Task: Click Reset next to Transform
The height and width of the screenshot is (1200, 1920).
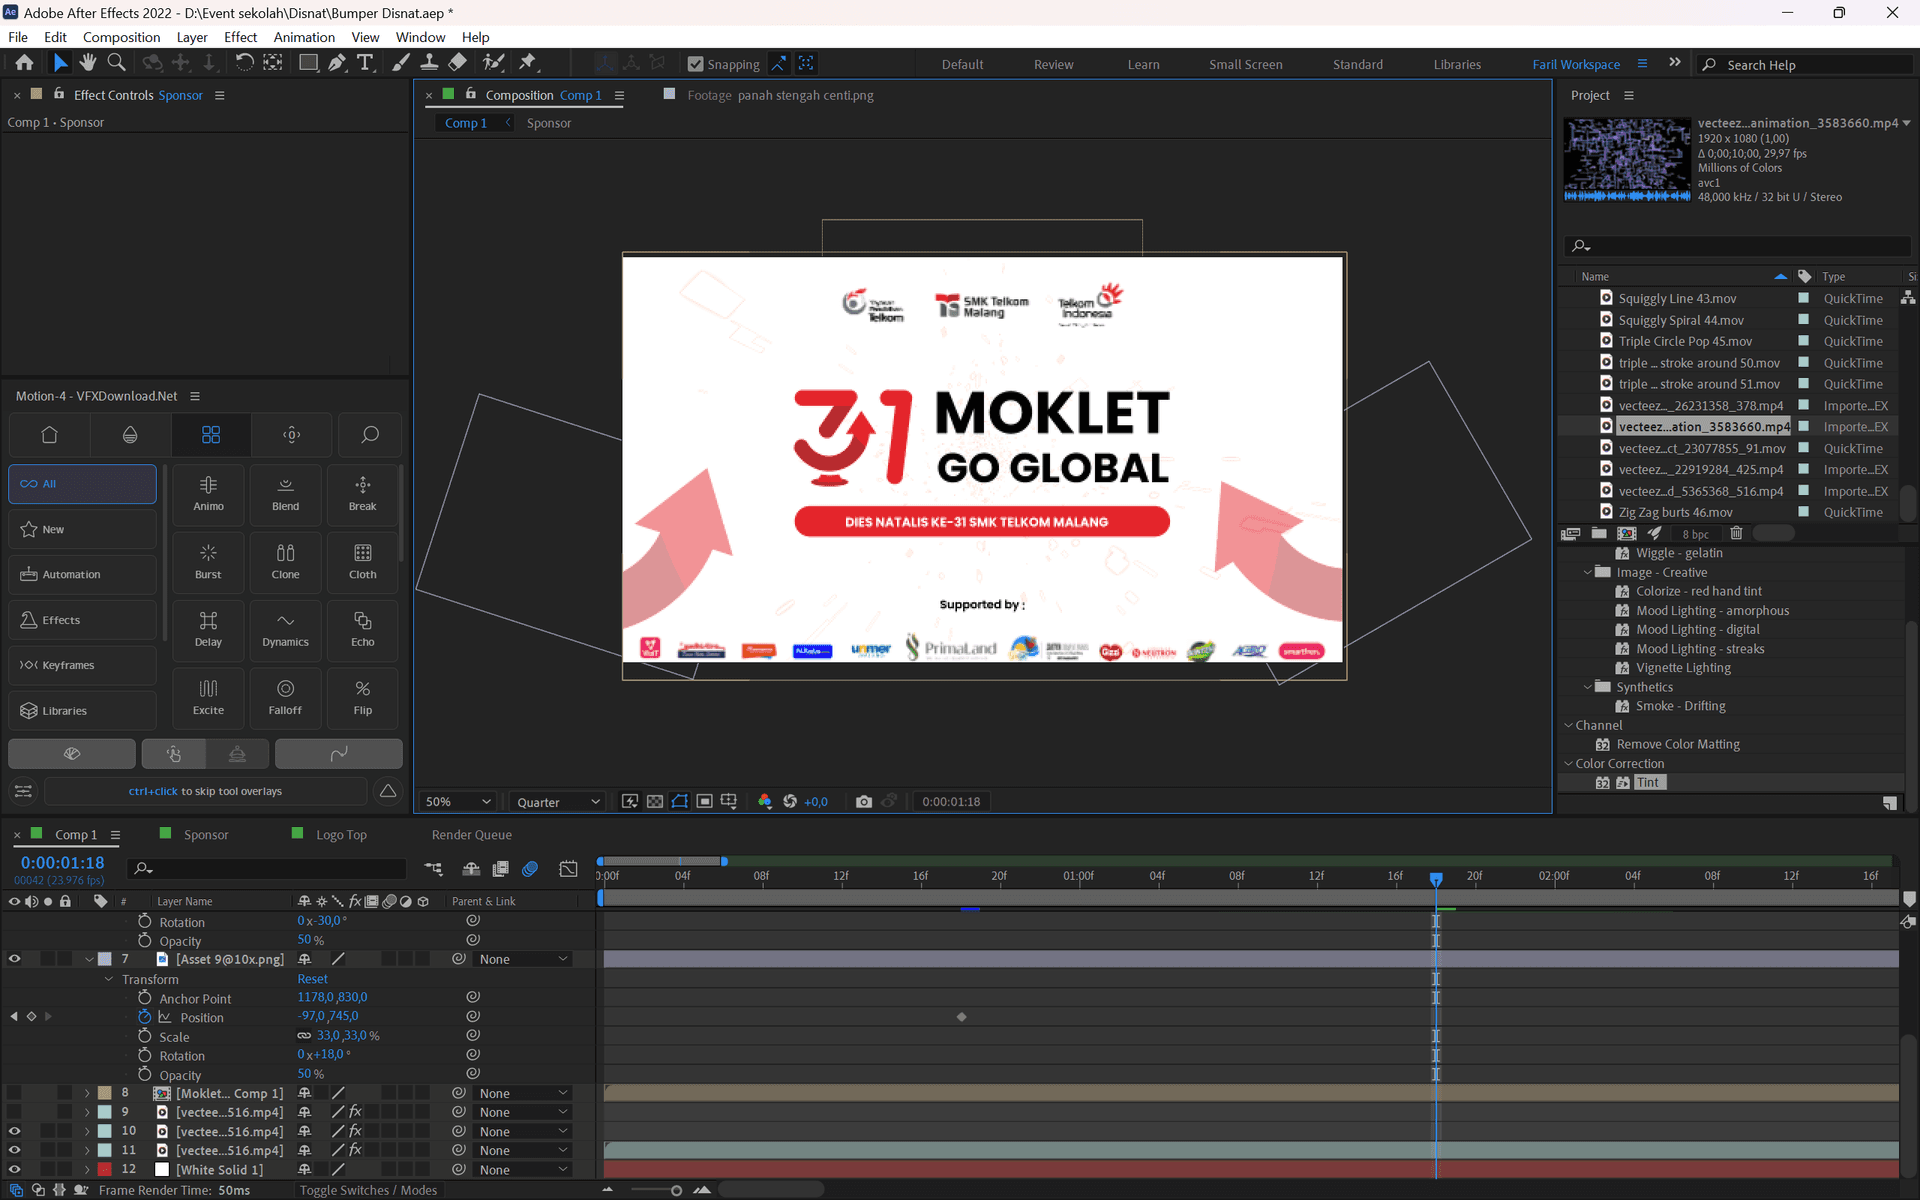Action: coord(312,979)
